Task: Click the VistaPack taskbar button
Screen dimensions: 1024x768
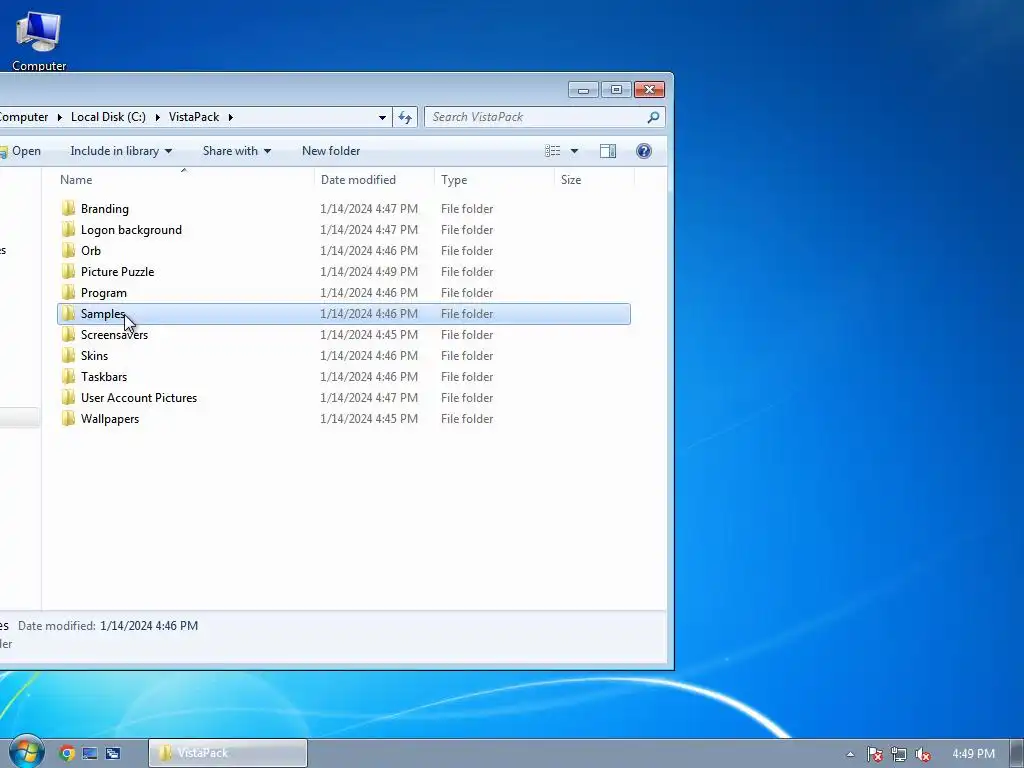Action: tap(228, 753)
